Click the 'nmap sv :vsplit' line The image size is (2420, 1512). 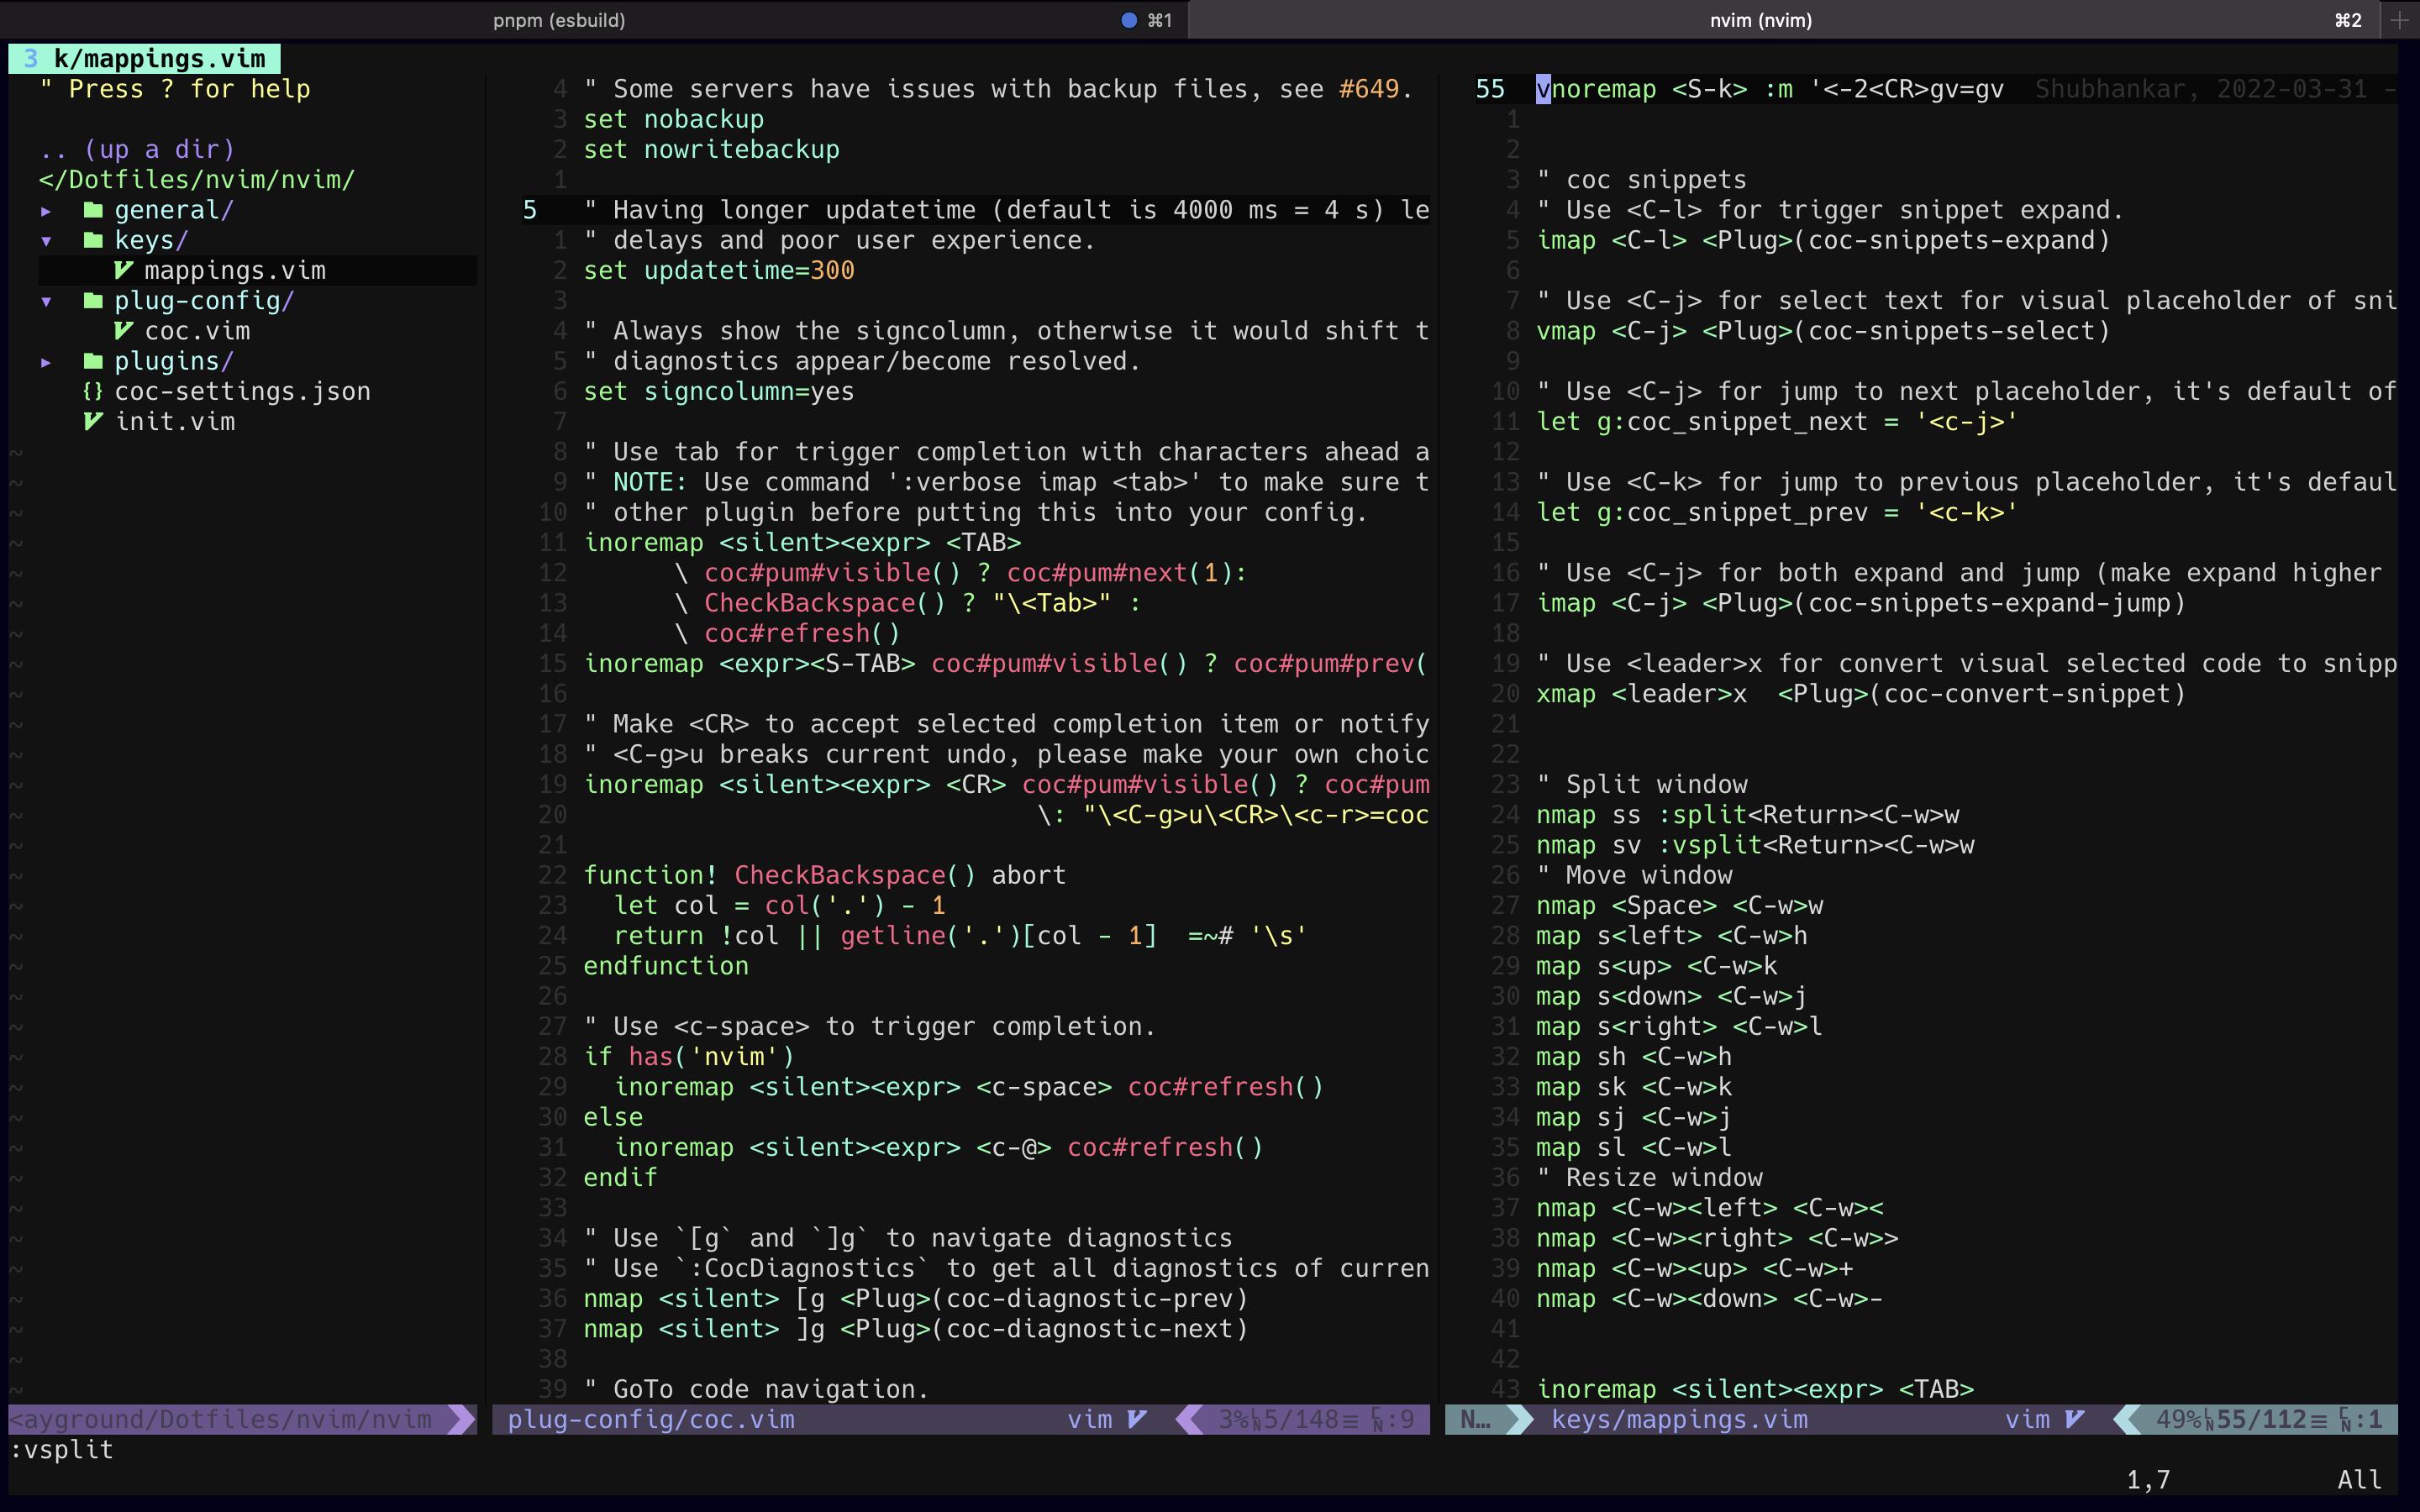coord(1755,845)
